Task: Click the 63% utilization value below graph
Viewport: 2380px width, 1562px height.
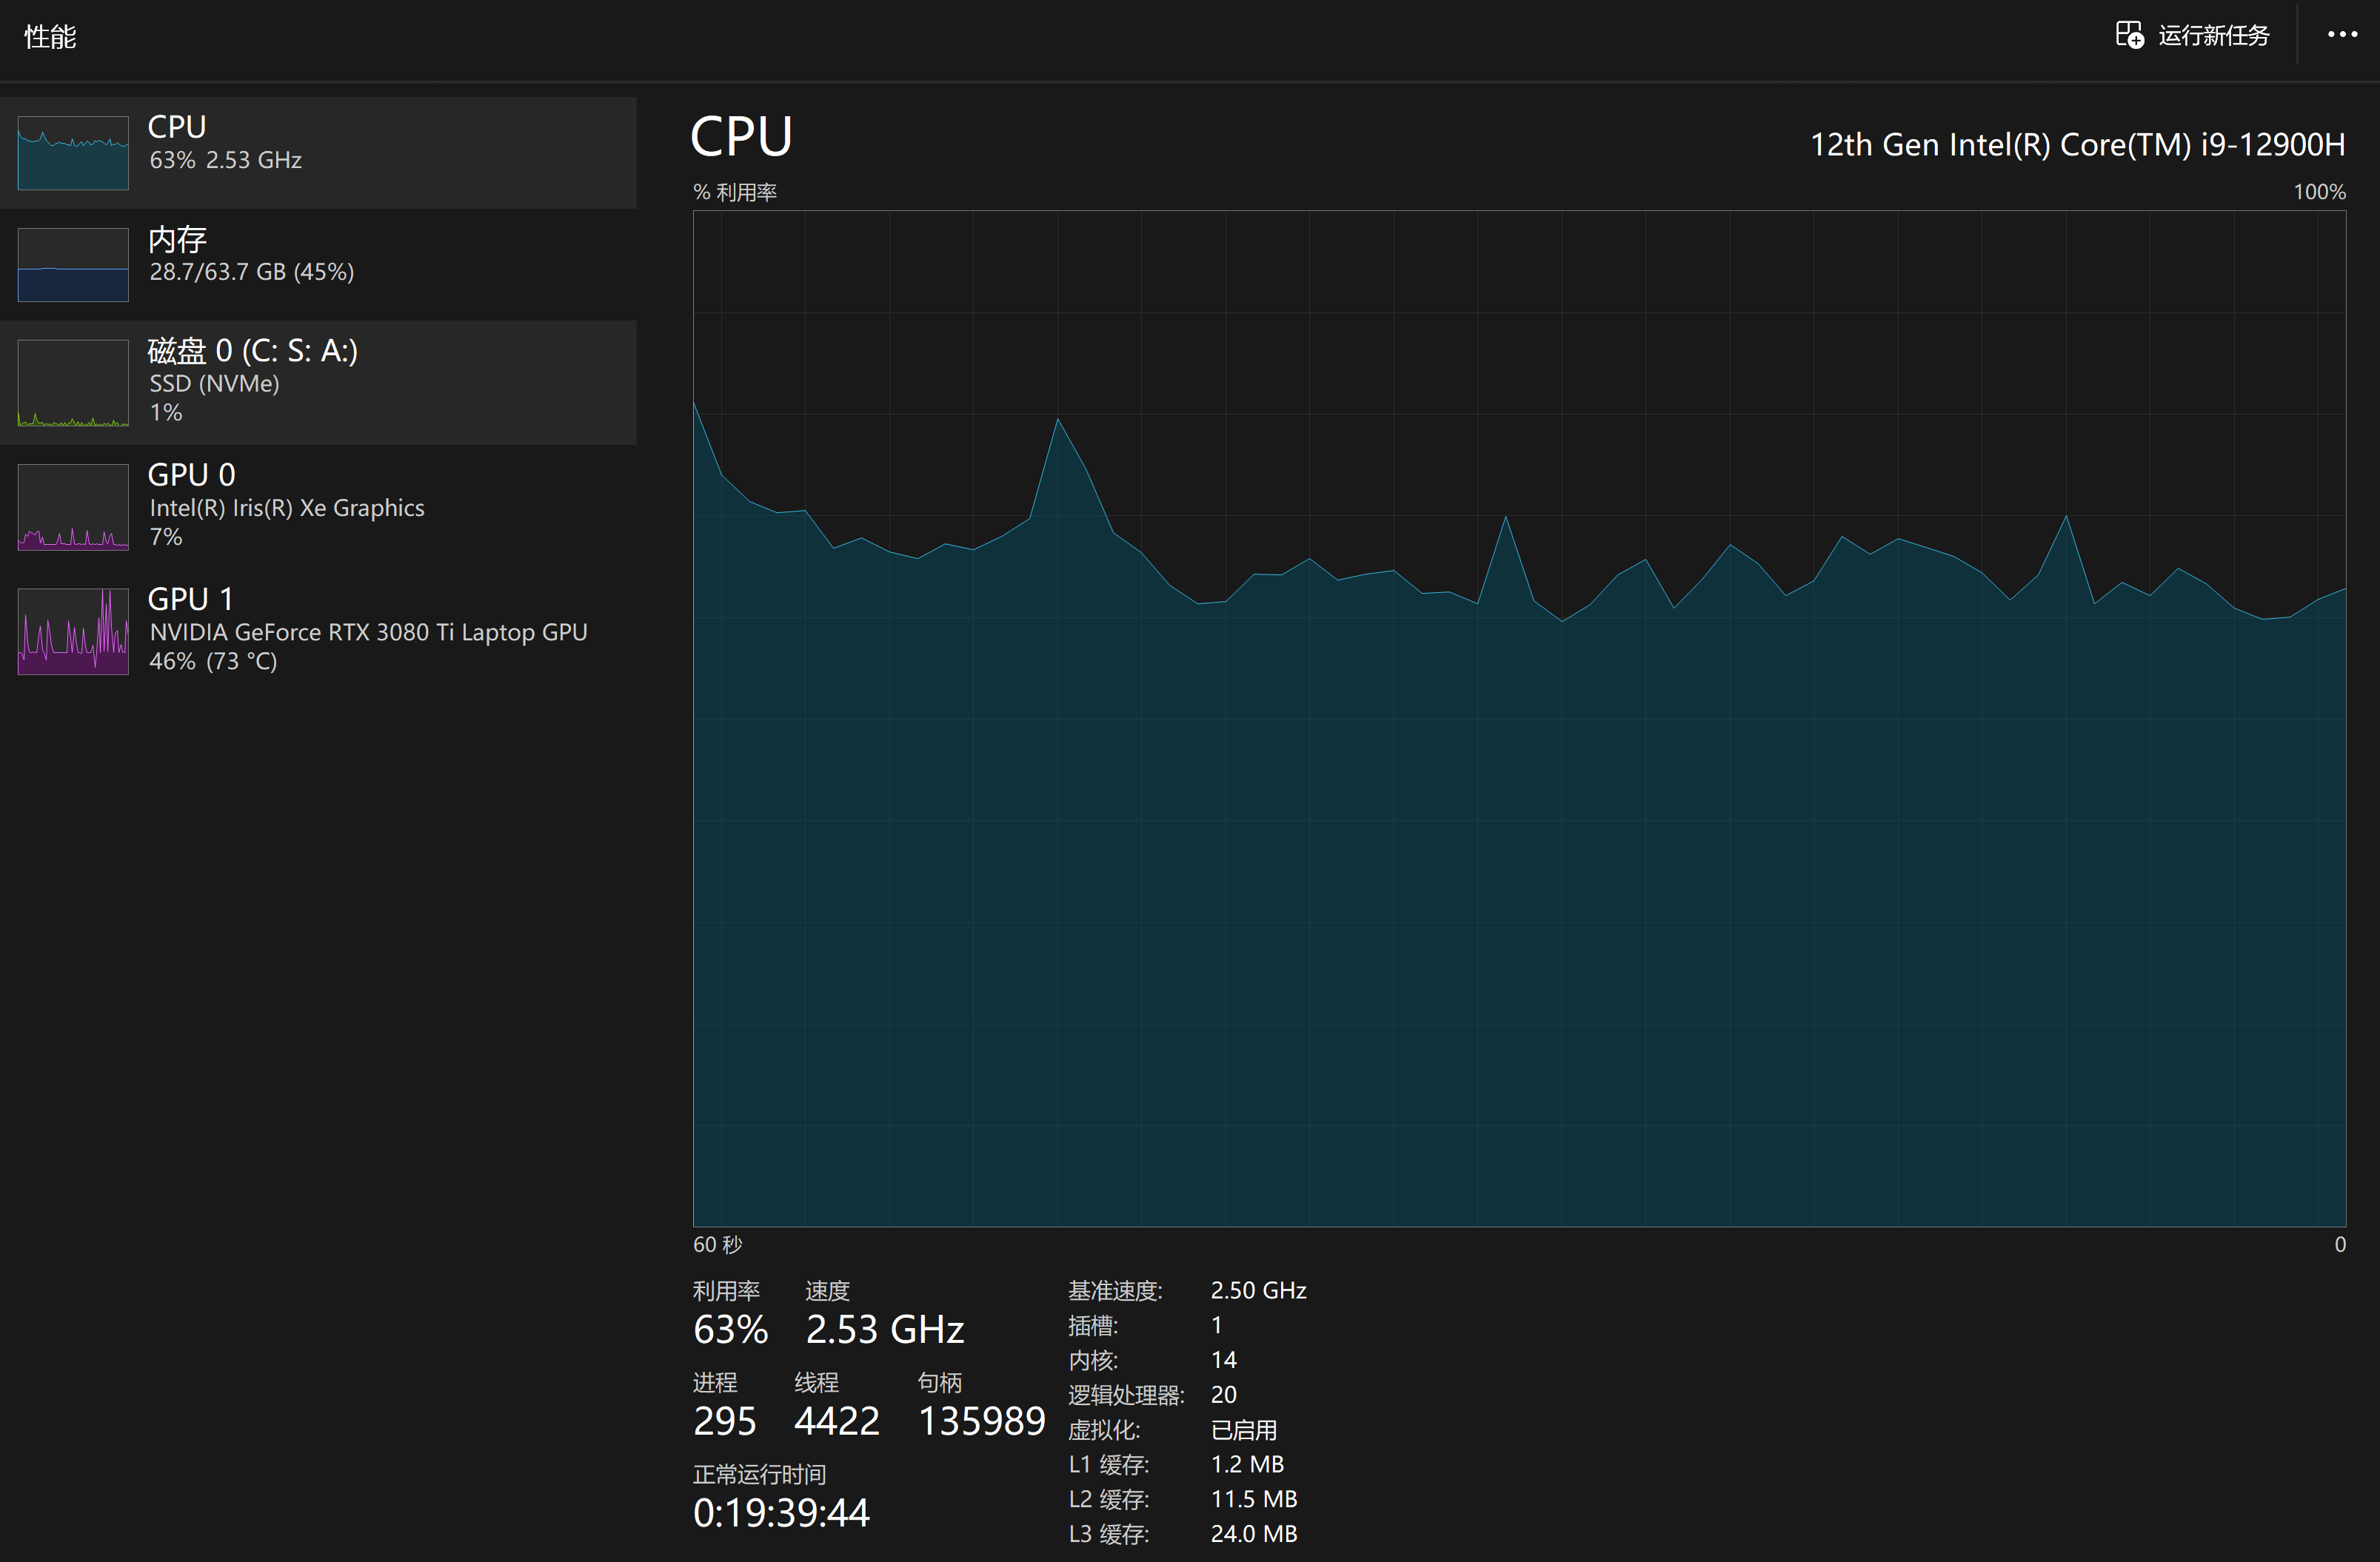Action: pyautogui.click(x=730, y=1329)
